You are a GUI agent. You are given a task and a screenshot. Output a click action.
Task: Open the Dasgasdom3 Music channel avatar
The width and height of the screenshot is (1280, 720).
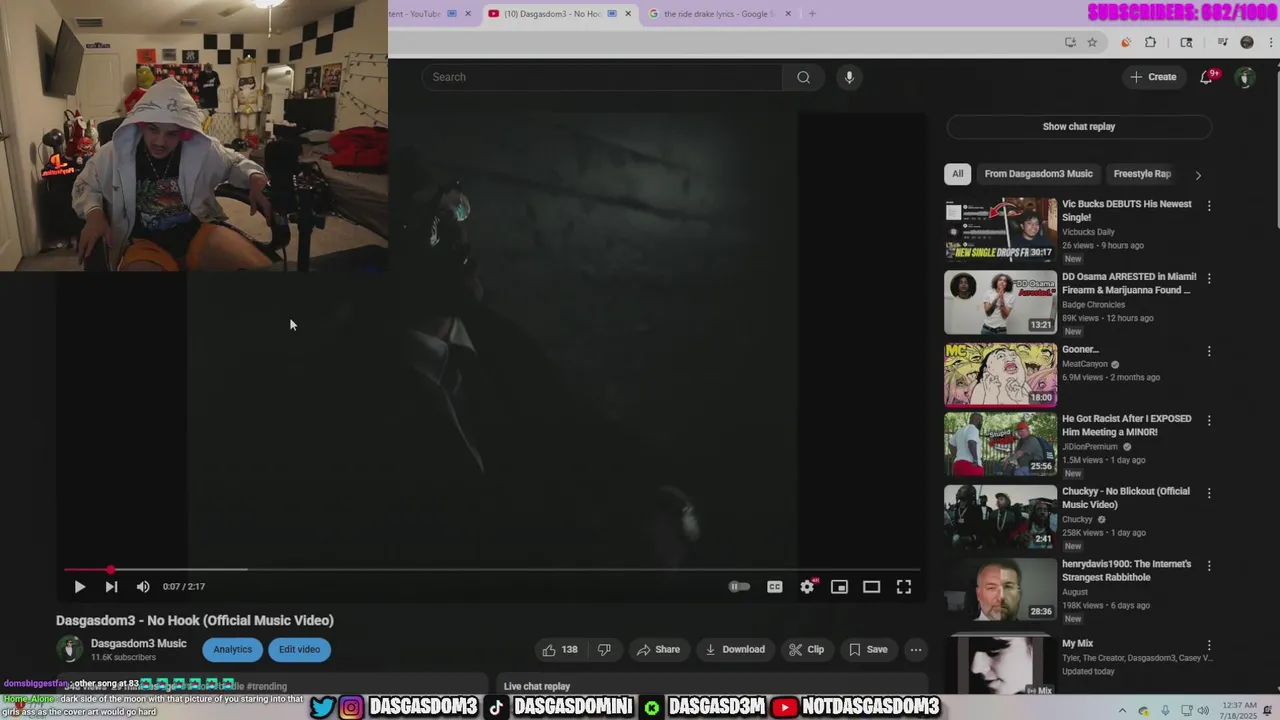(70, 650)
